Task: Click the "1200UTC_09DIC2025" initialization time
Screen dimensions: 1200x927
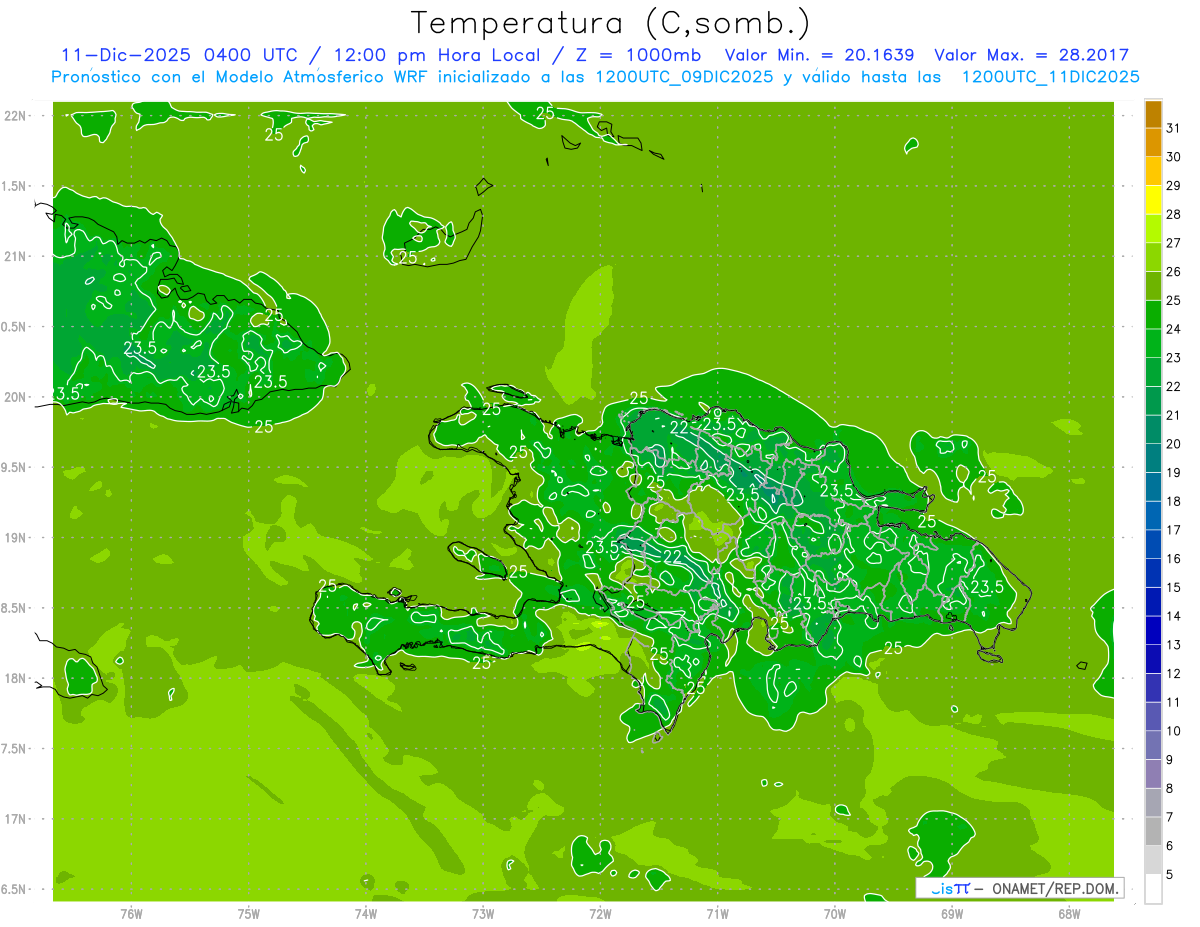Action: (686, 77)
